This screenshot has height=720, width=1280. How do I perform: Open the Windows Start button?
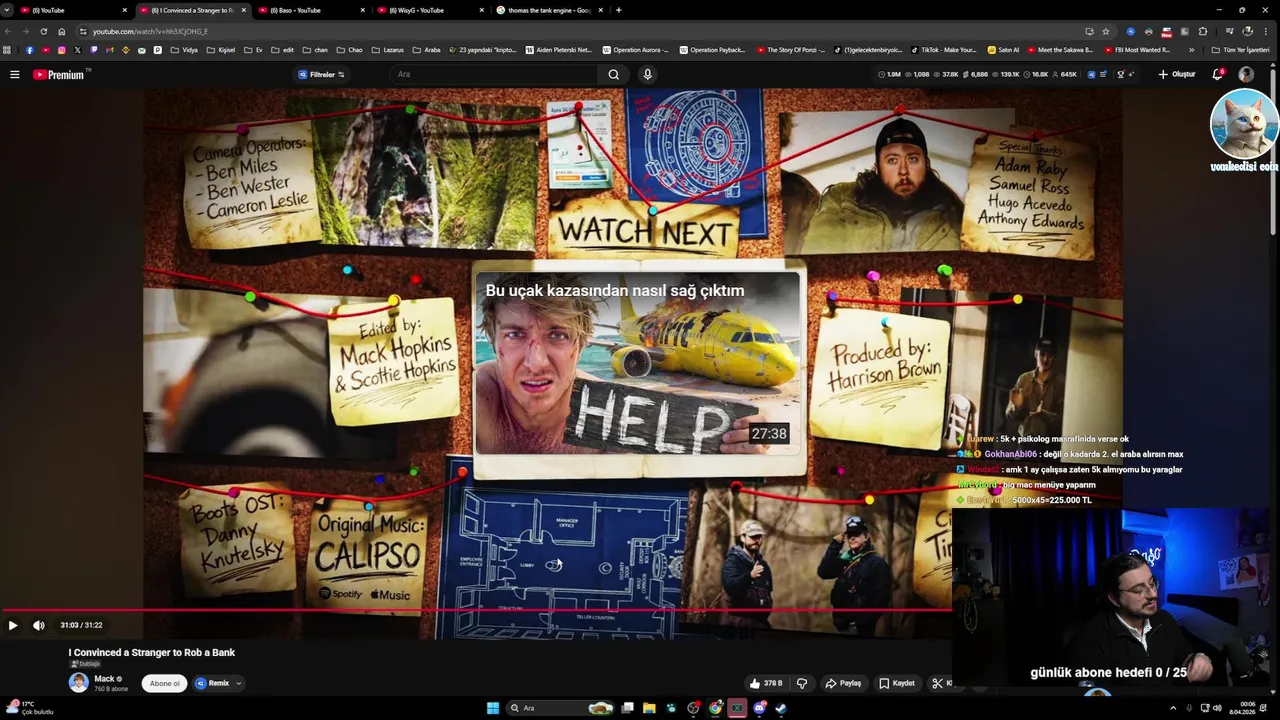tap(493, 708)
